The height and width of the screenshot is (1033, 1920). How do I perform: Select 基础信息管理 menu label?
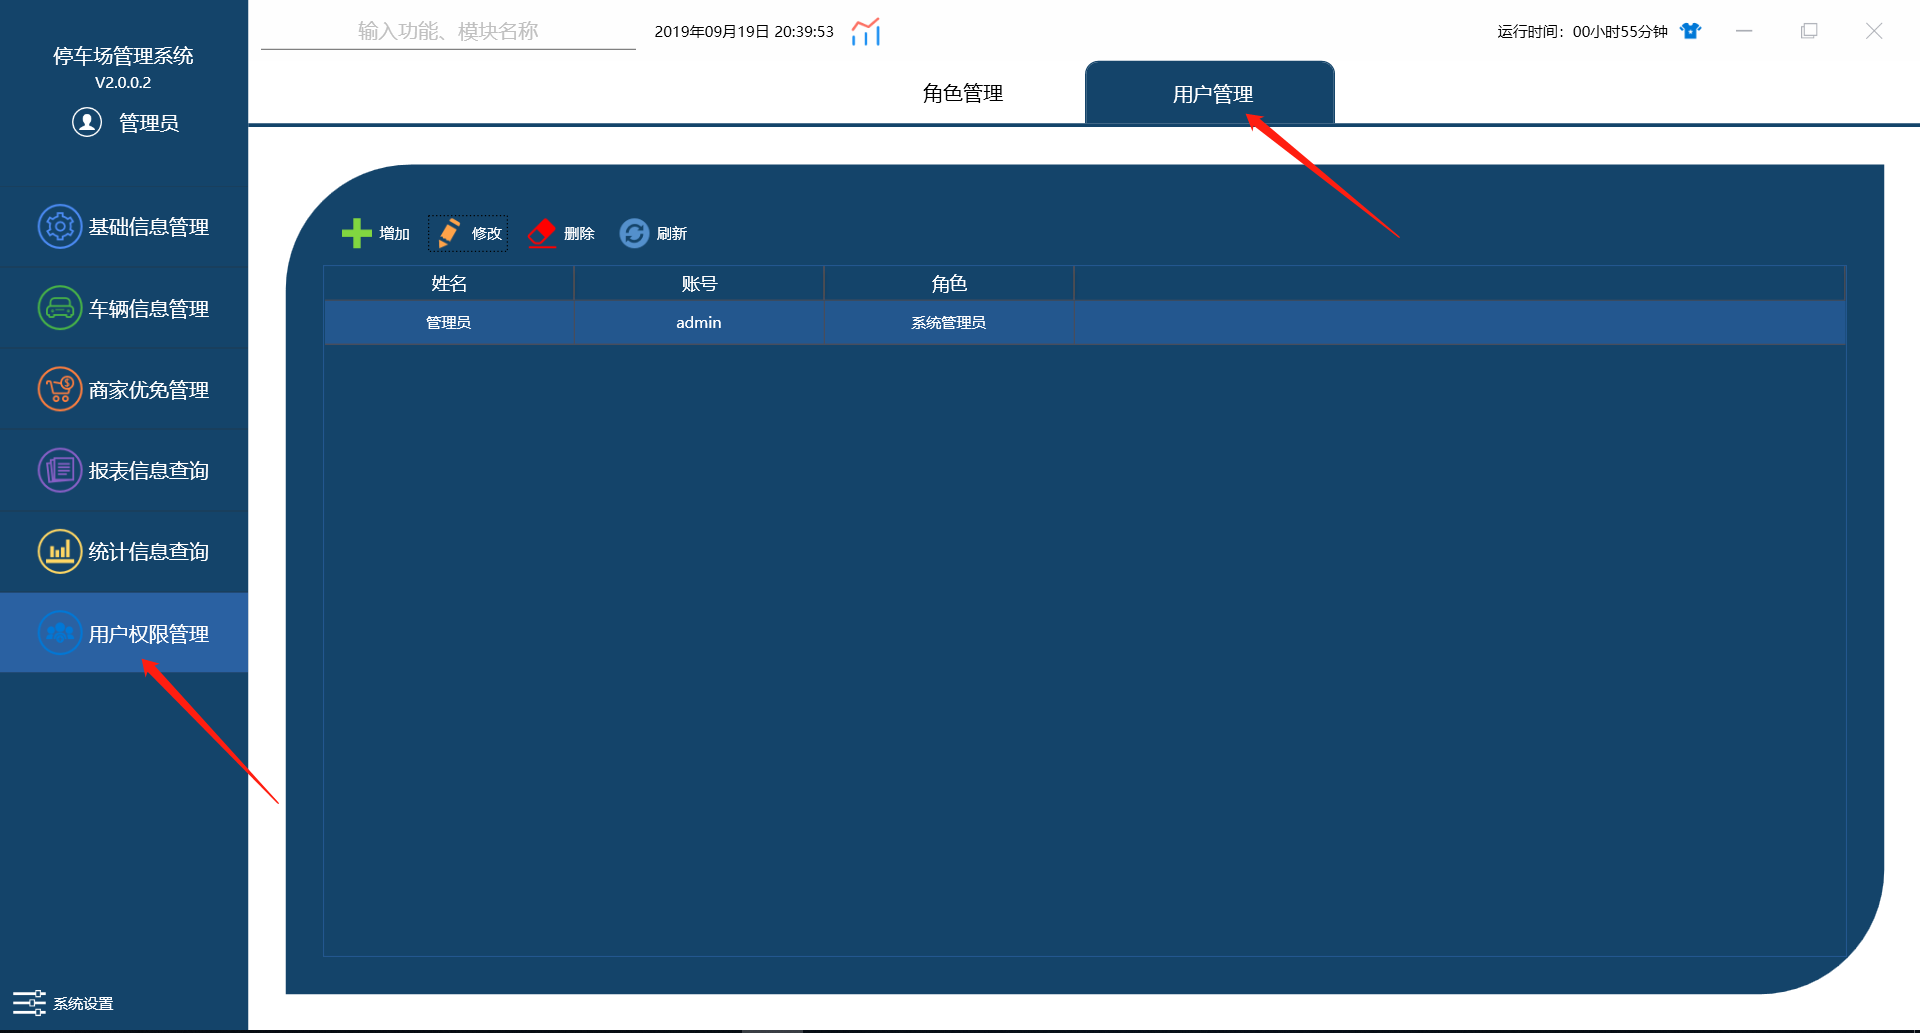pos(149,227)
